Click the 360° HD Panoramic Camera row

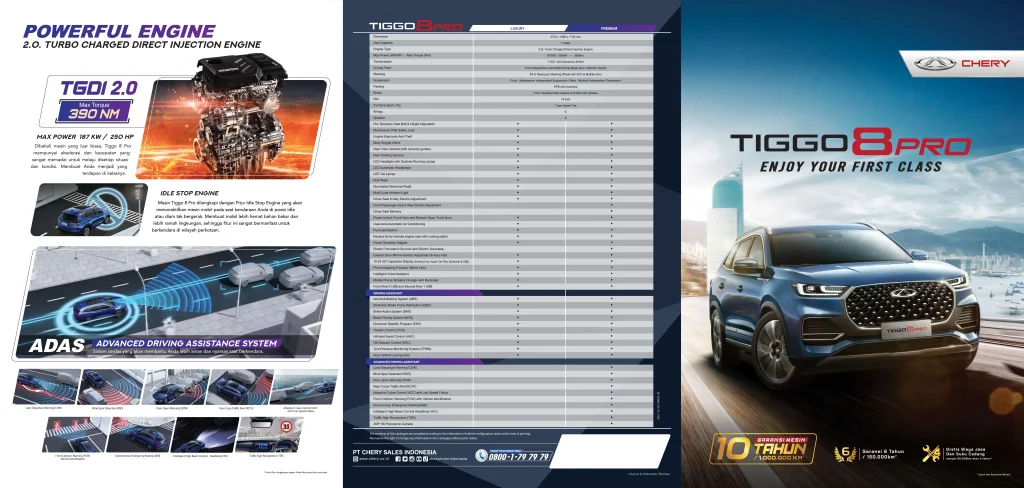point(511,424)
